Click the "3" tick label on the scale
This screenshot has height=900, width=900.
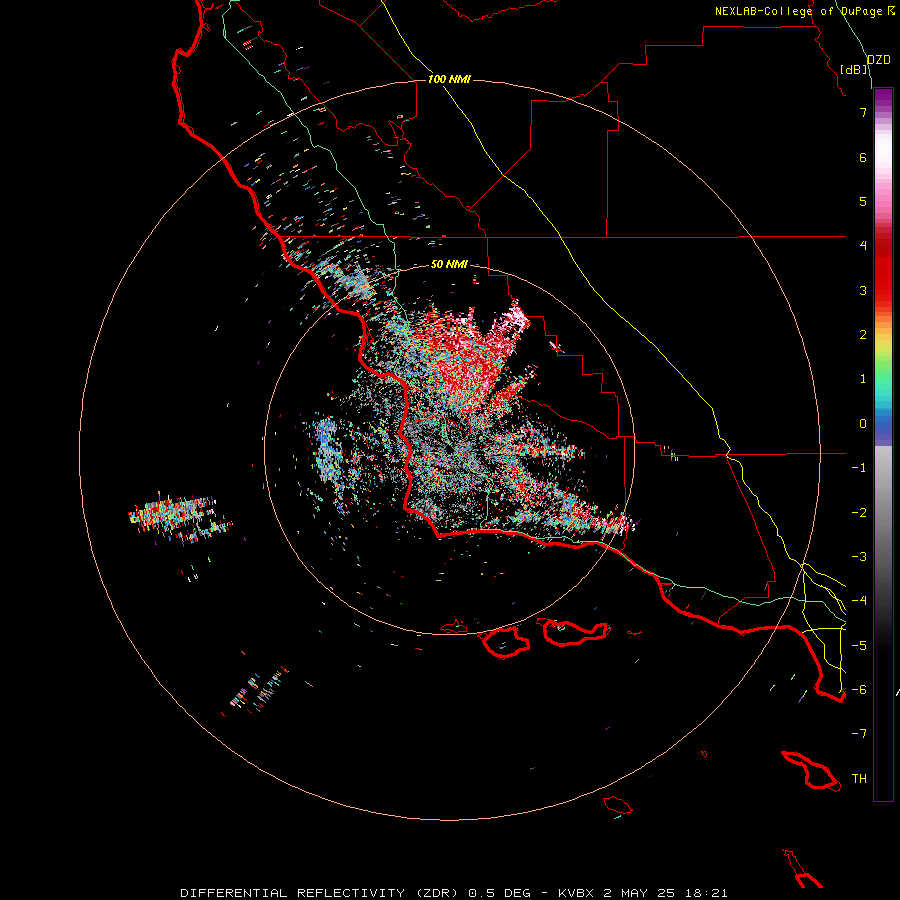(863, 290)
